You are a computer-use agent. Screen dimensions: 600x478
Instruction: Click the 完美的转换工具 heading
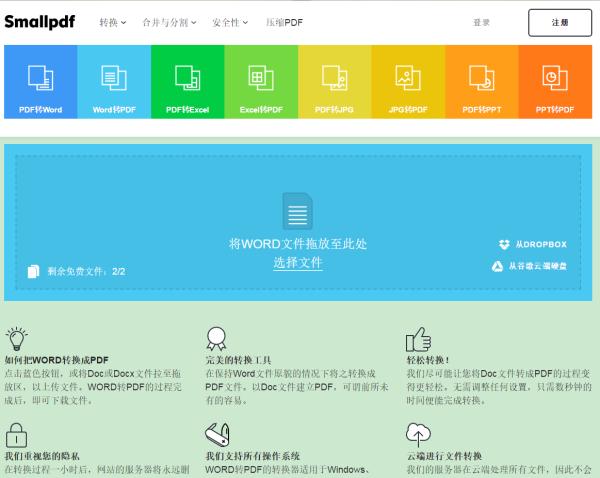coord(238,360)
